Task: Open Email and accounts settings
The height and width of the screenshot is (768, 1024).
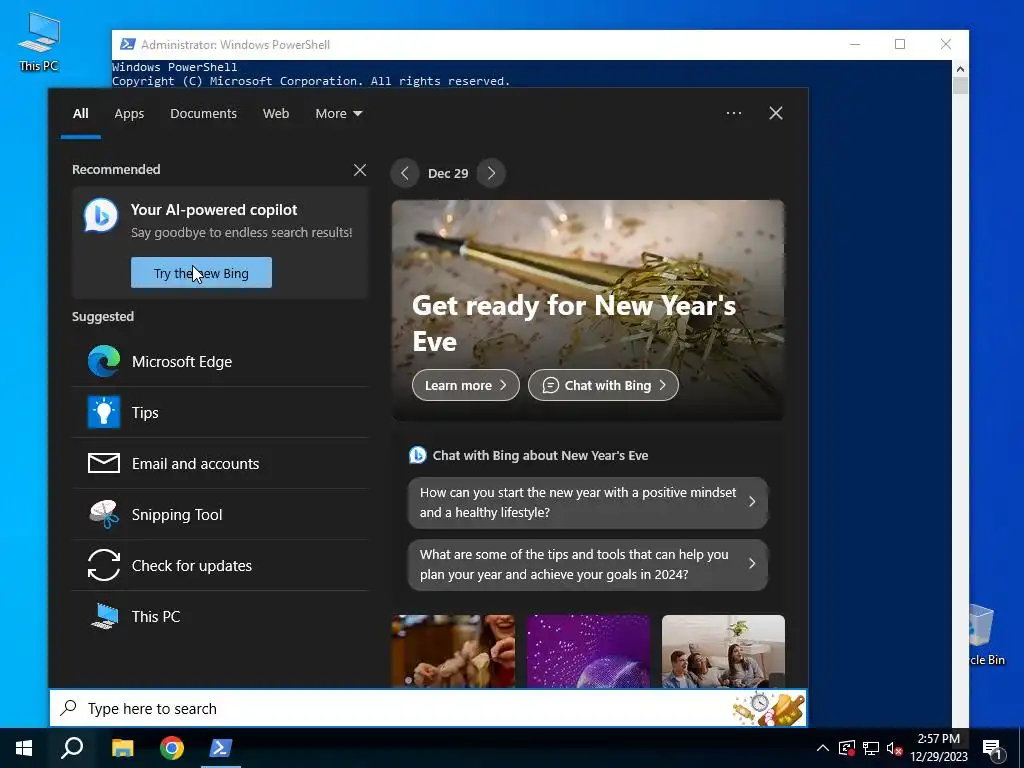Action: coord(221,463)
